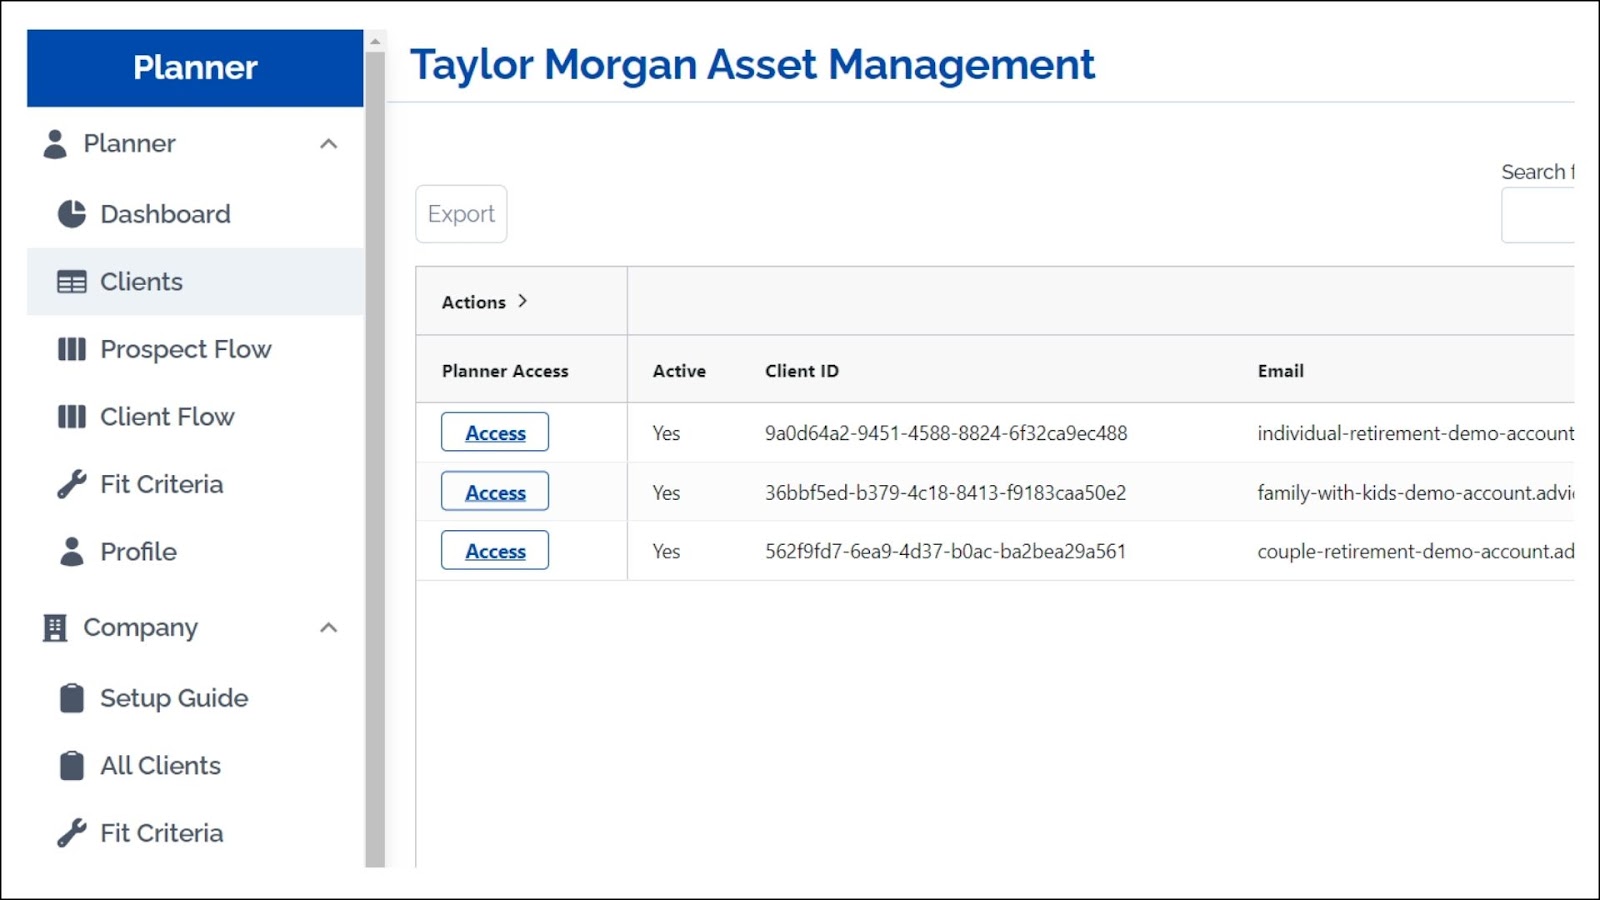Collapse the Planner section chevron
The width and height of the screenshot is (1600, 900).
(328, 144)
